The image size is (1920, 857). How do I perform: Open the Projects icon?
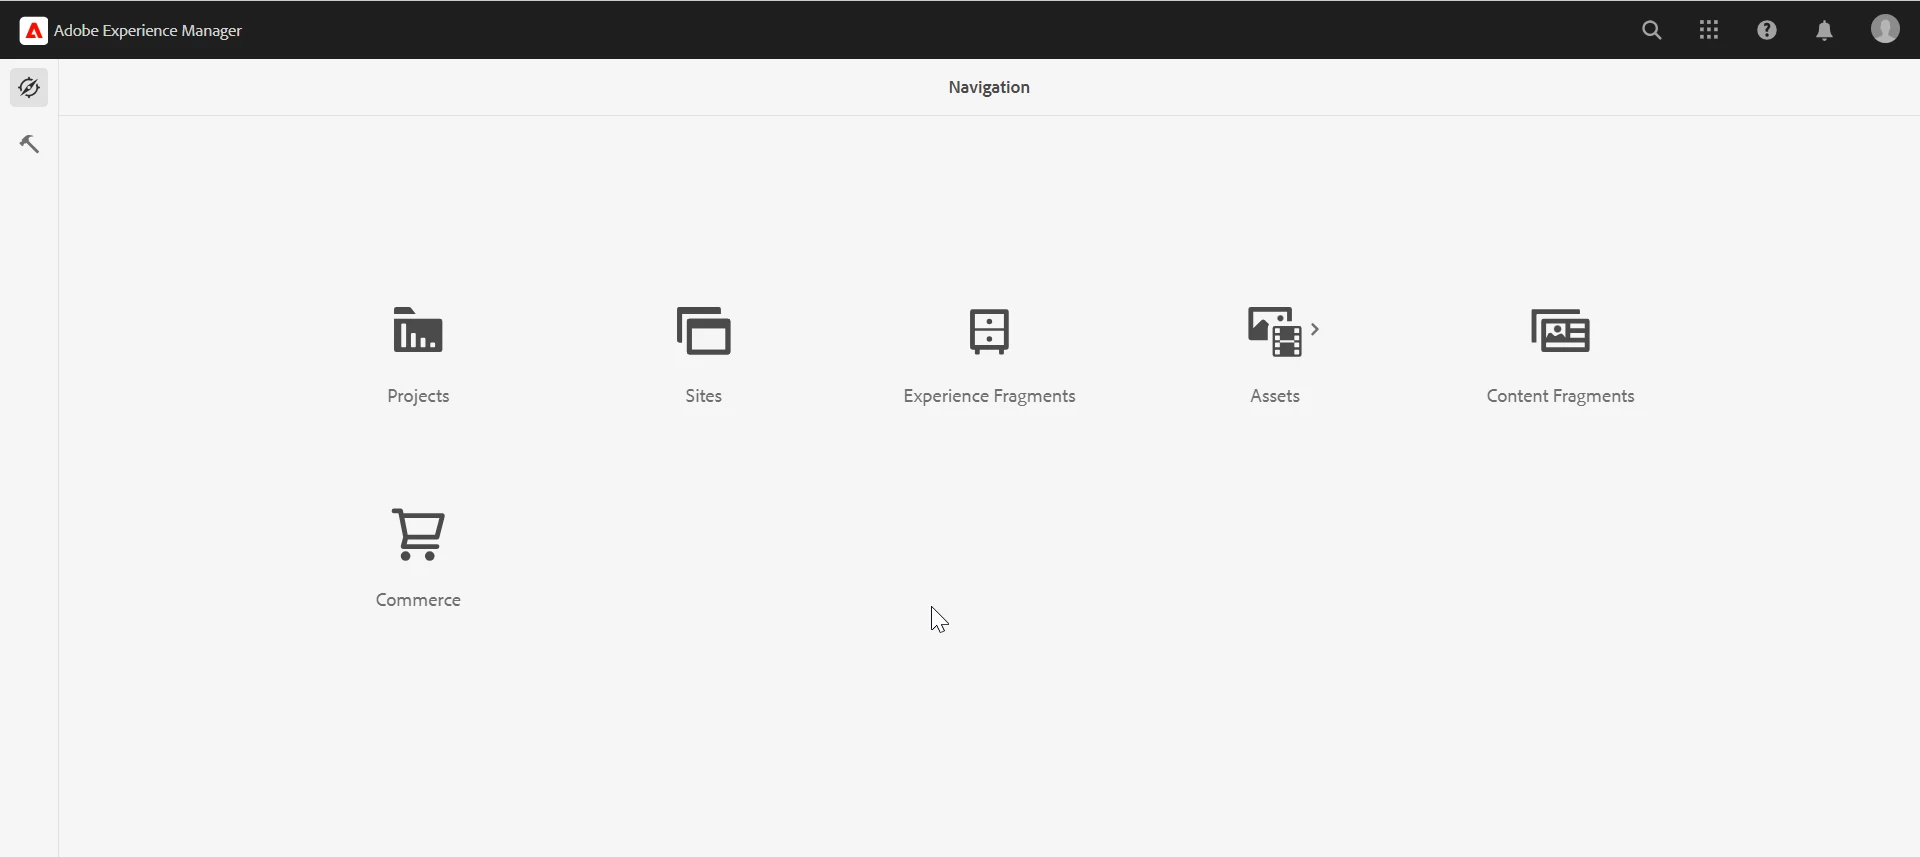pos(418,331)
